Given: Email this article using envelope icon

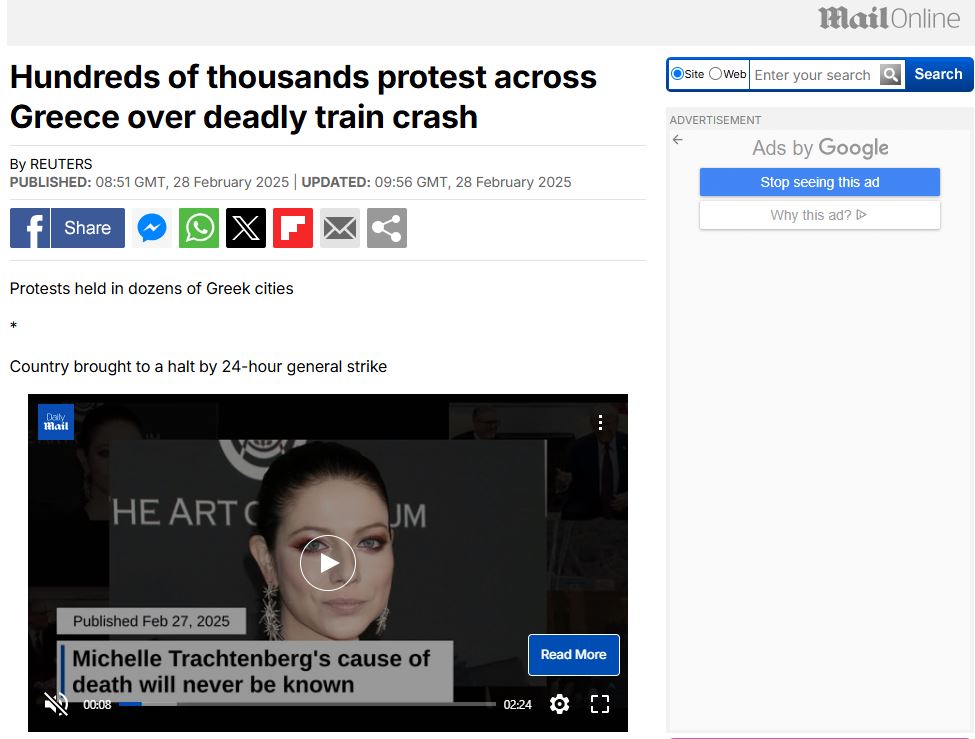Looking at the screenshot, I should [340, 228].
